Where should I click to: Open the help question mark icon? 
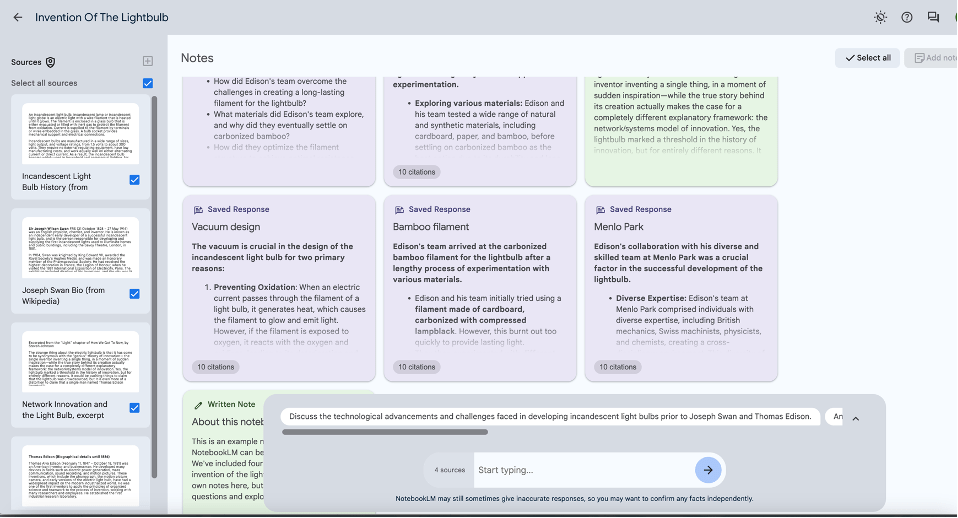(907, 17)
